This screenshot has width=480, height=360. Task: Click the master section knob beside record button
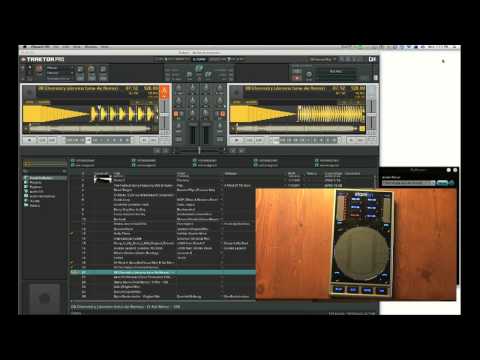[x=309, y=74]
